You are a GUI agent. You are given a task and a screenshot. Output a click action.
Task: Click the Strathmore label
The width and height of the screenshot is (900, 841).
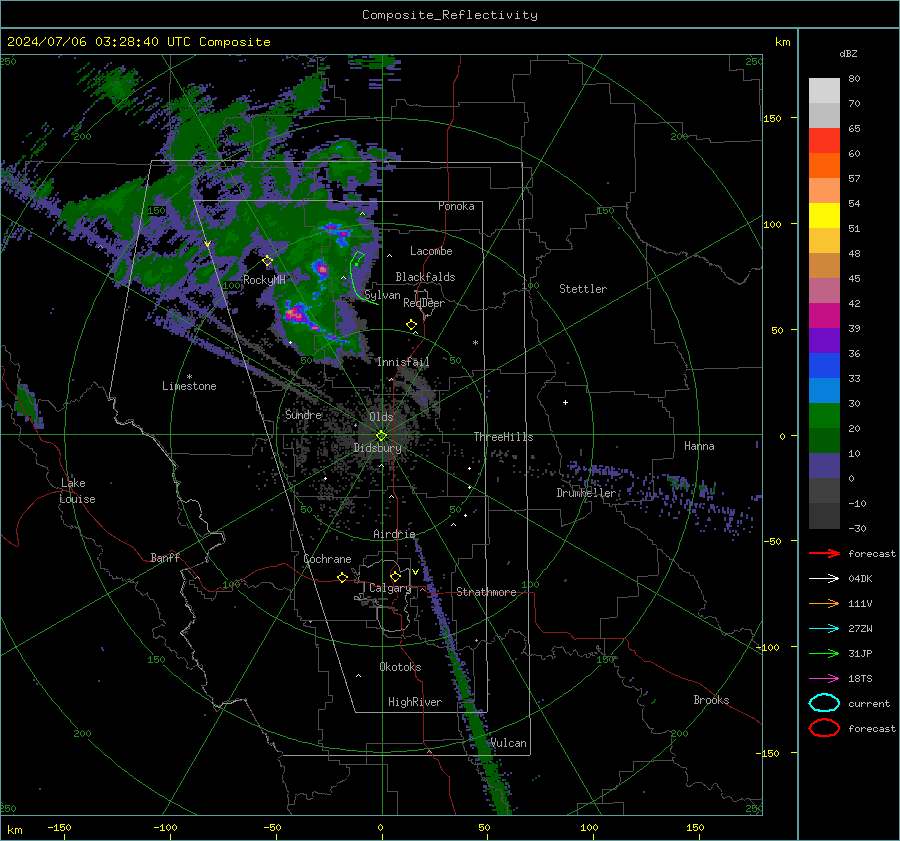pos(486,592)
